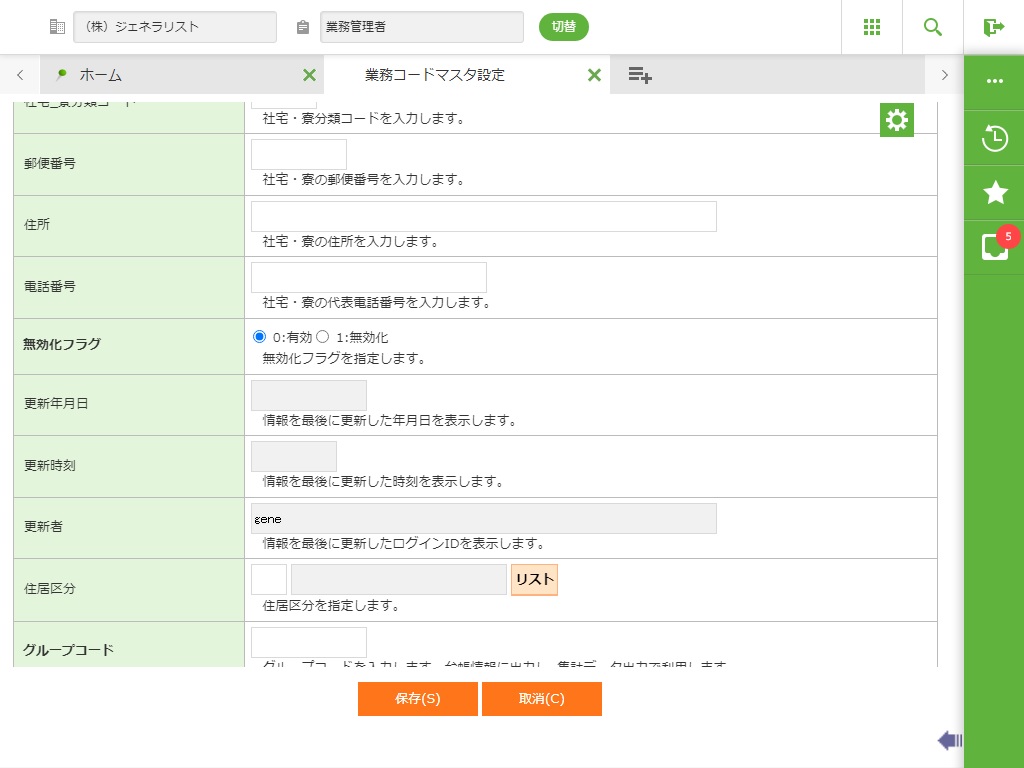Click the 取消(C) button
This screenshot has height=768, width=1024.
coord(541,699)
